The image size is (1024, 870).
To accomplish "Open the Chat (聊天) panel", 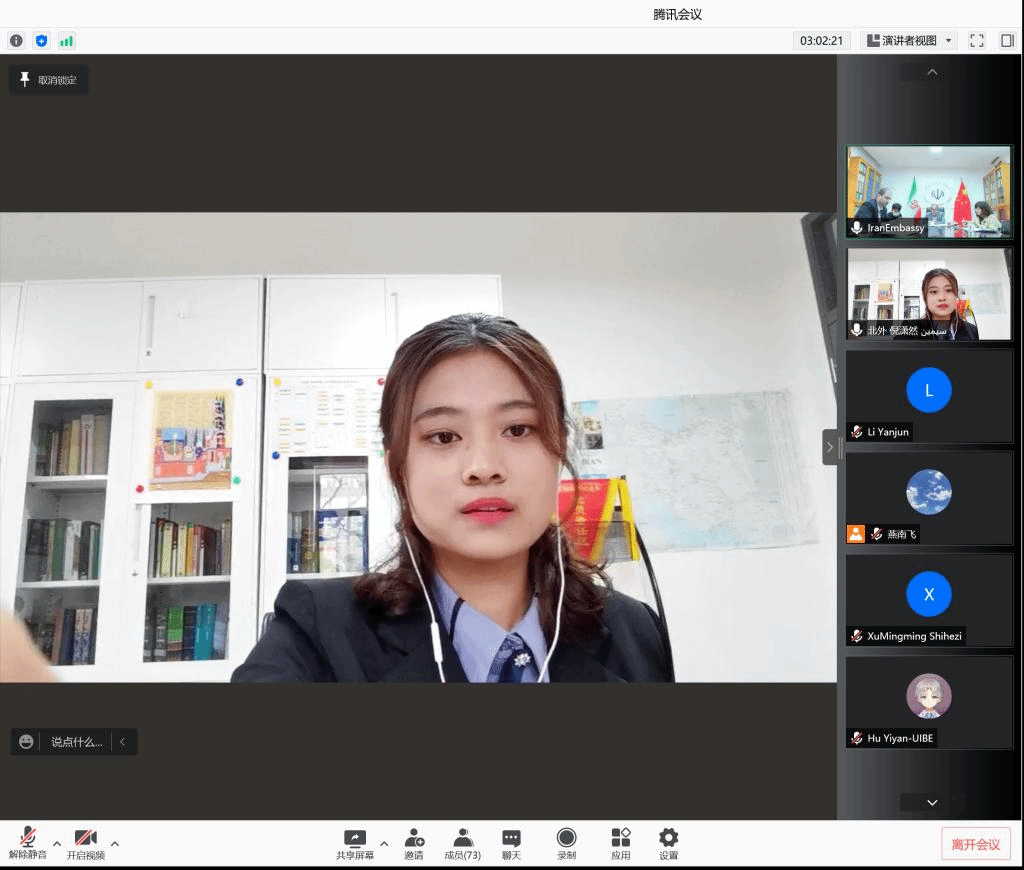I will pos(511,844).
